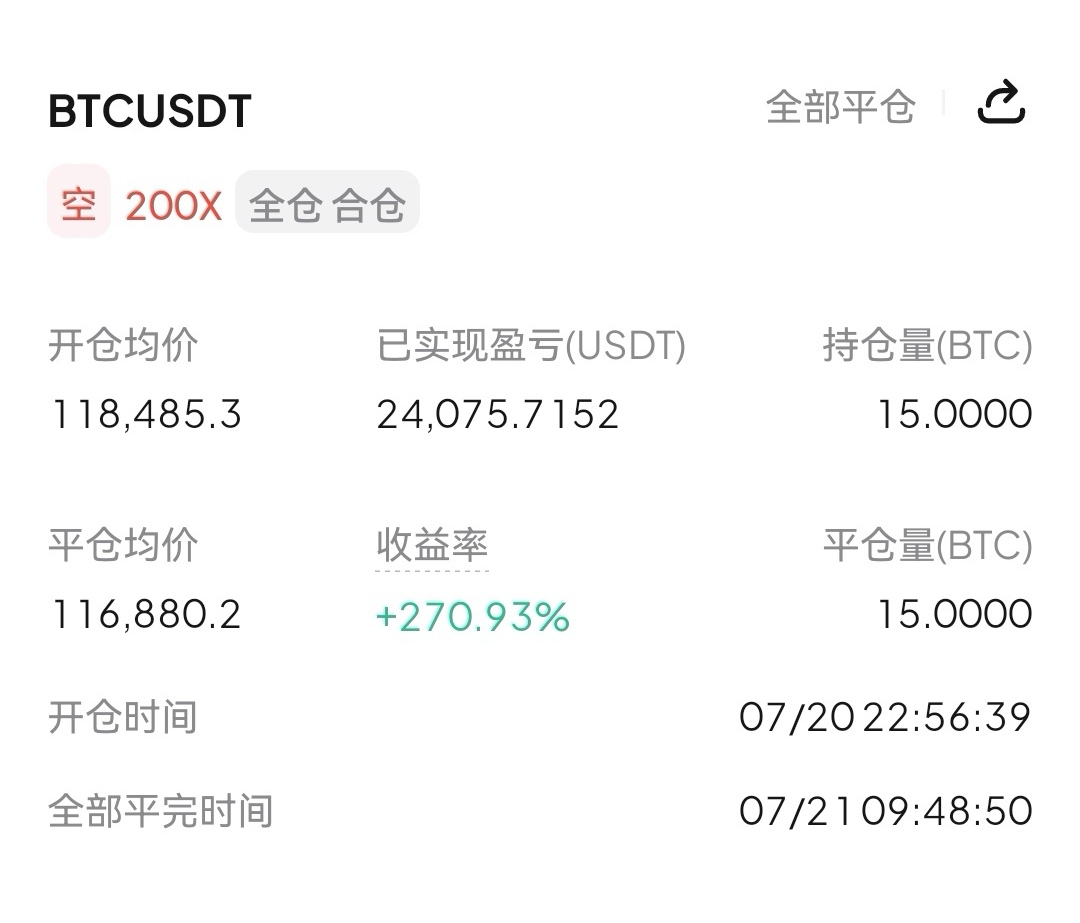This screenshot has height=923, width=1080.
Task: Tap the entry average price 118,485.3
Action: 145,414
